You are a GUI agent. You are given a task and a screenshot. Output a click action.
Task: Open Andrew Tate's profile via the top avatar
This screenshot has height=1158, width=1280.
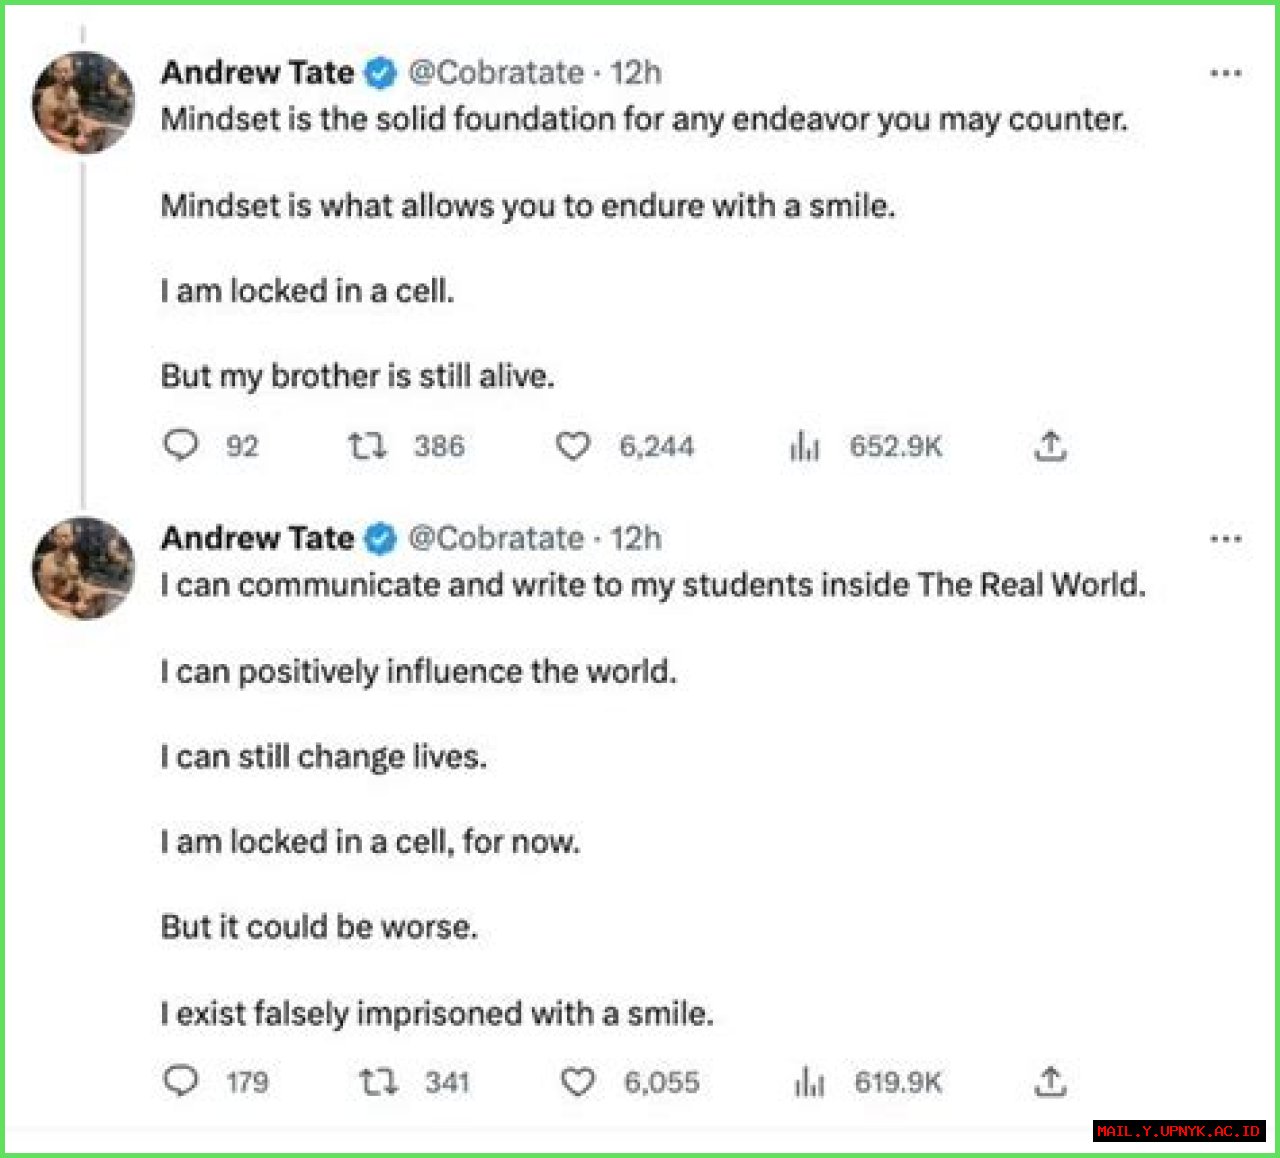tap(83, 100)
